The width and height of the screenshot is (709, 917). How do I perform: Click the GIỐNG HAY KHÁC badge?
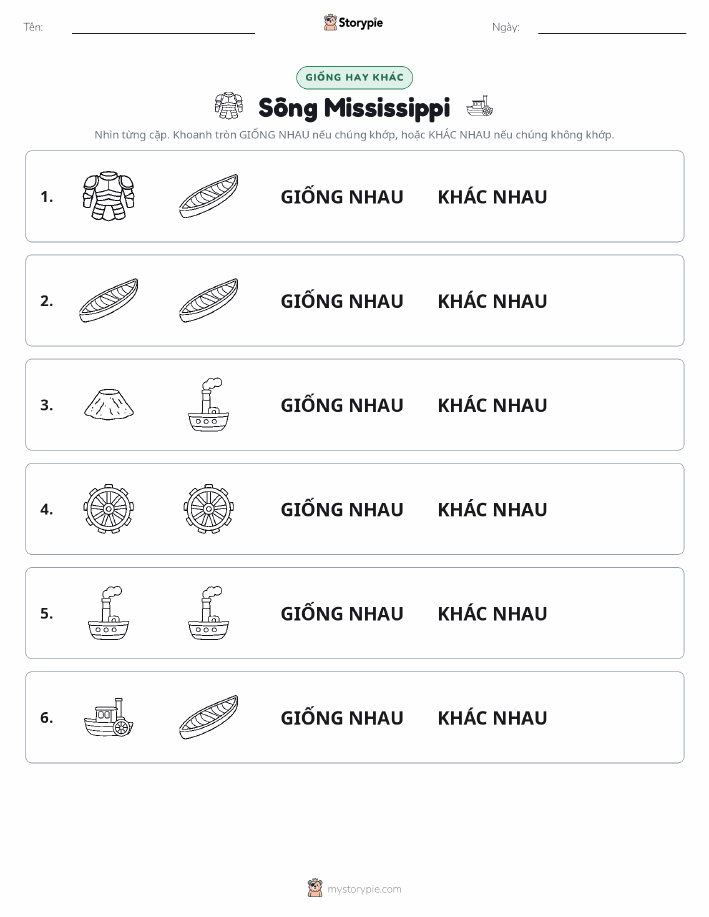click(354, 77)
